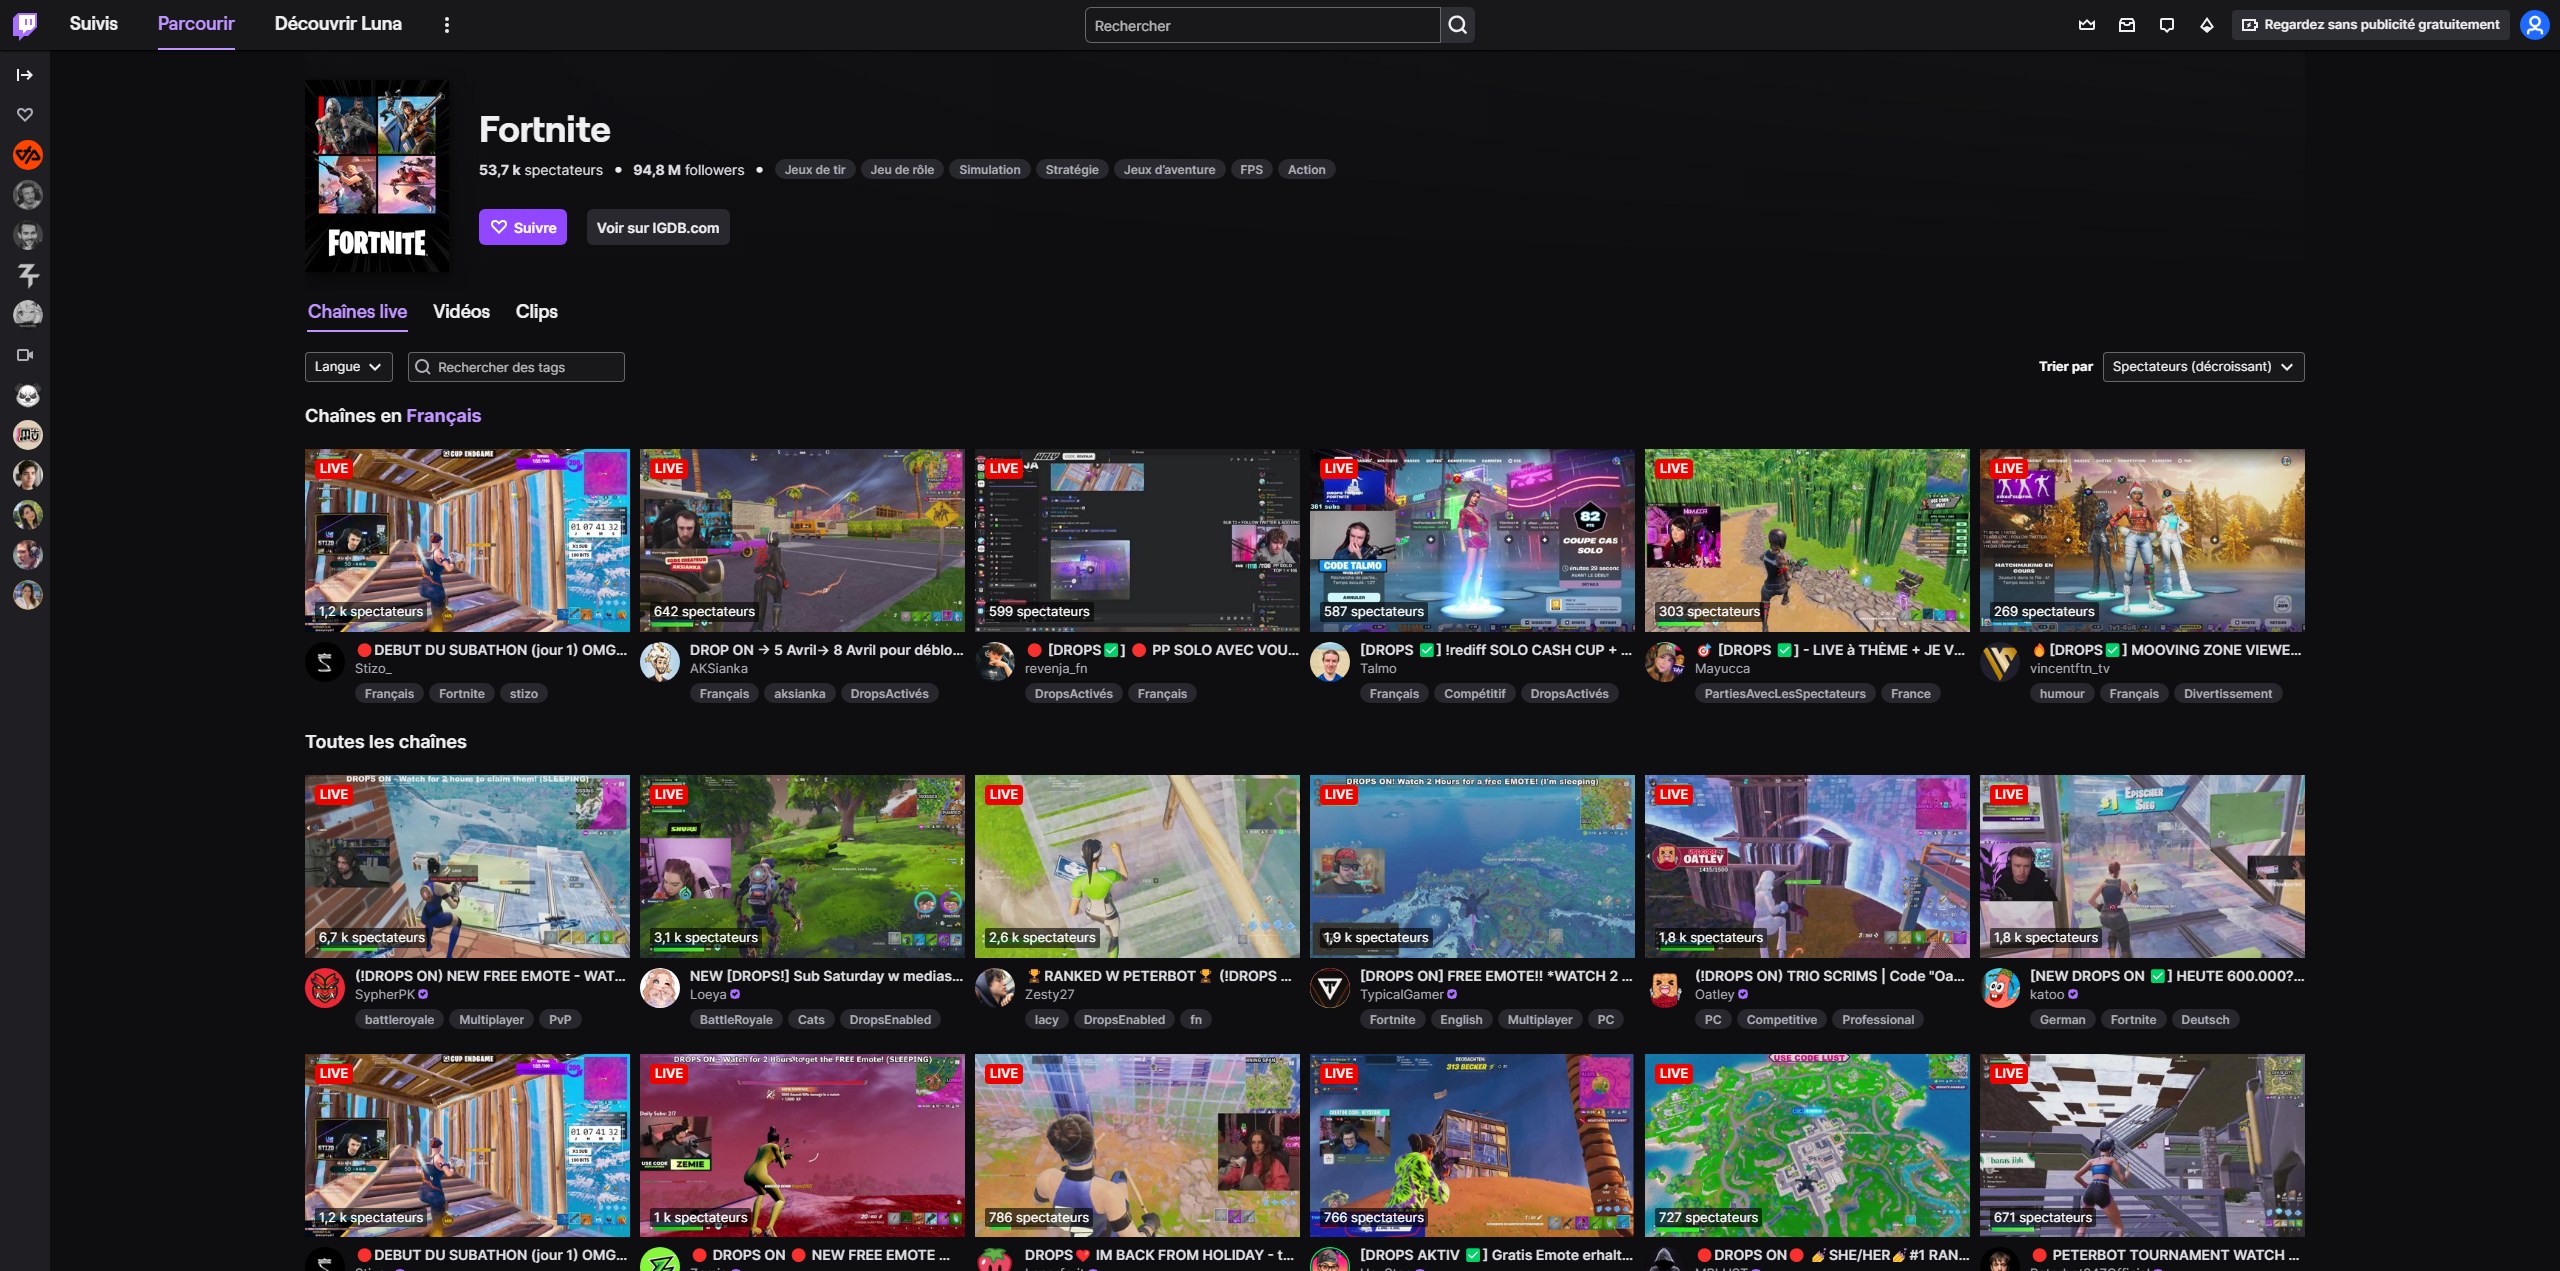Open the three-dot menu beside Découvrir Luna

pos(446,23)
